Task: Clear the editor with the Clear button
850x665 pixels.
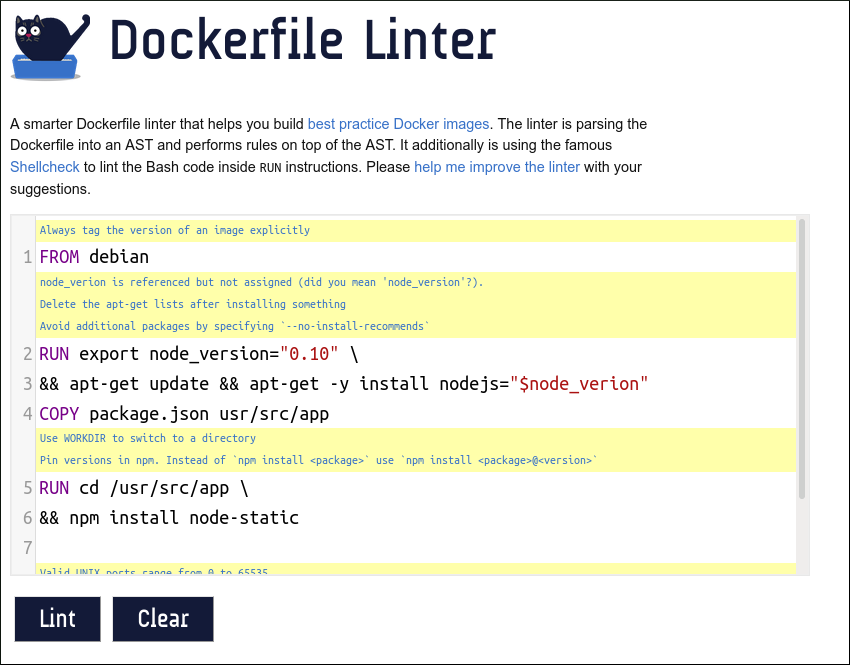Action: pyautogui.click(x=163, y=619)
